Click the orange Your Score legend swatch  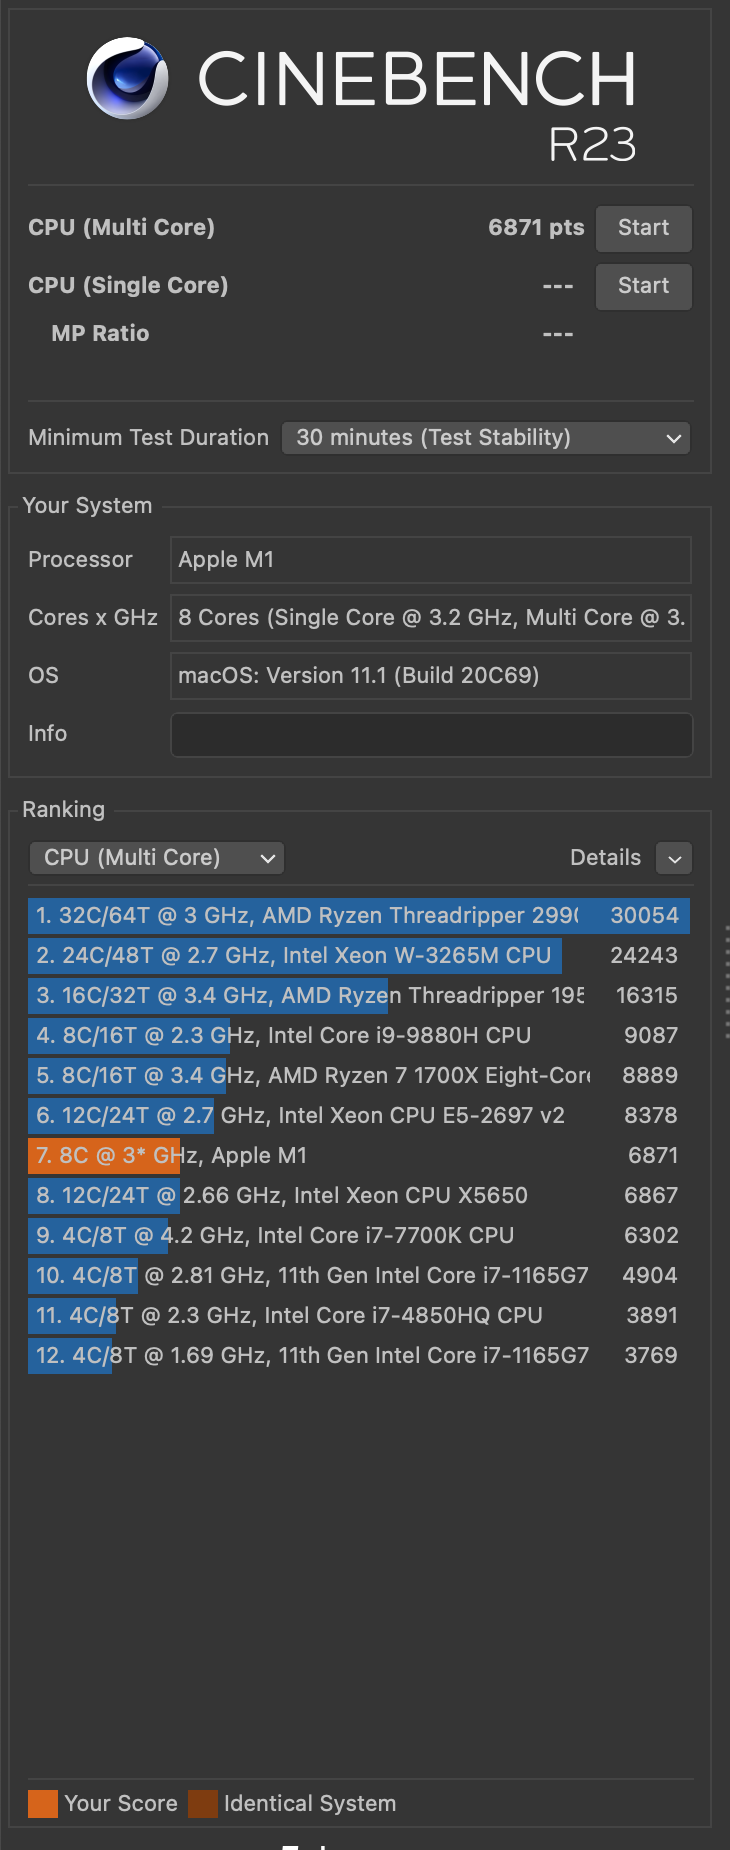click(43, 1804)
